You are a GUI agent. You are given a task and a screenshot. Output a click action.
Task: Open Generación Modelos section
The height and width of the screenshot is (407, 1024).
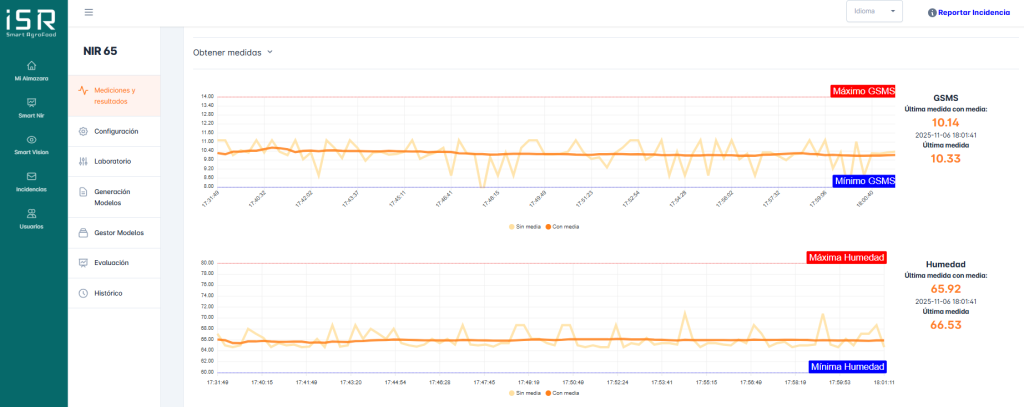pyautogui.click(x=114, y=196)
